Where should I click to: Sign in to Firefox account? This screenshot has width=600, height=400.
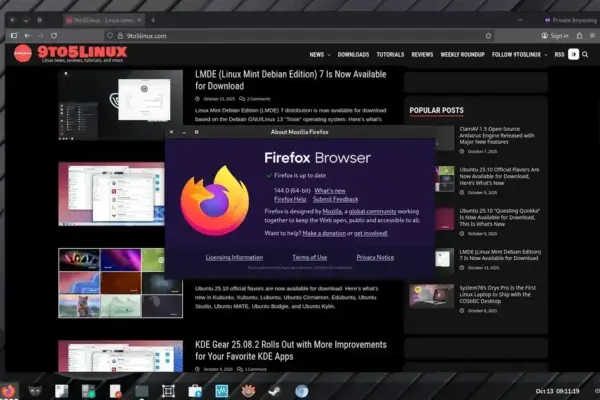click(555, 36)
